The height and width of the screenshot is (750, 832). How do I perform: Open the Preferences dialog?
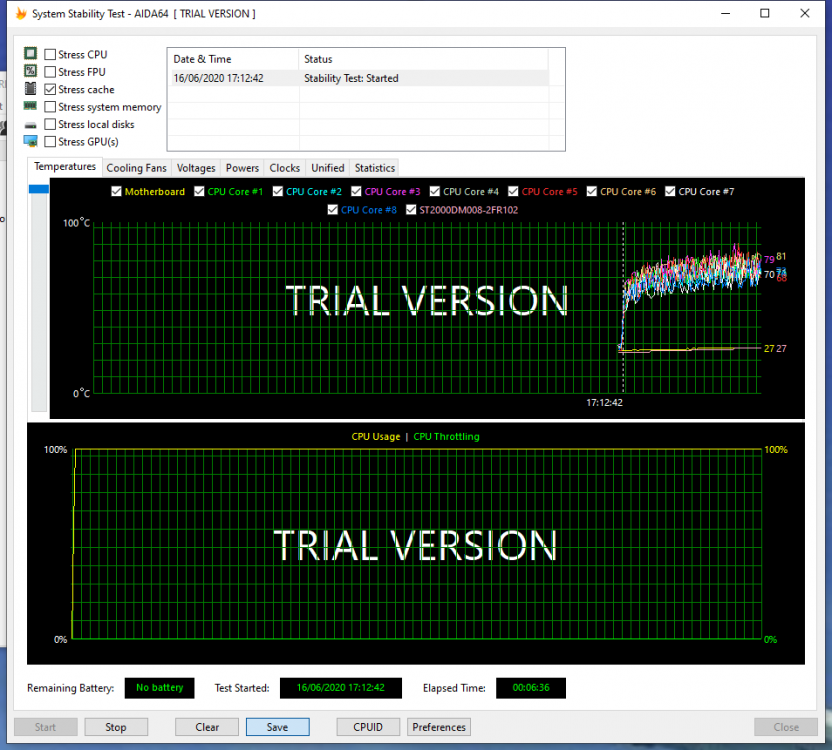tap(439, 727)
